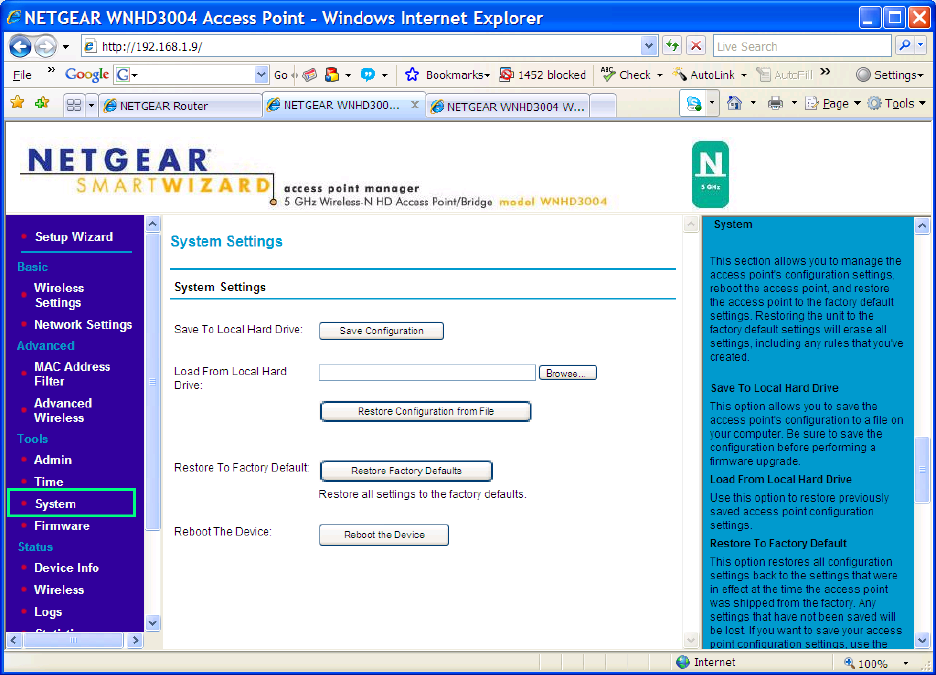Viewport: 936px width, 675px height.
Task: Click the green Refresh page icon
Action: click(672, 45)
